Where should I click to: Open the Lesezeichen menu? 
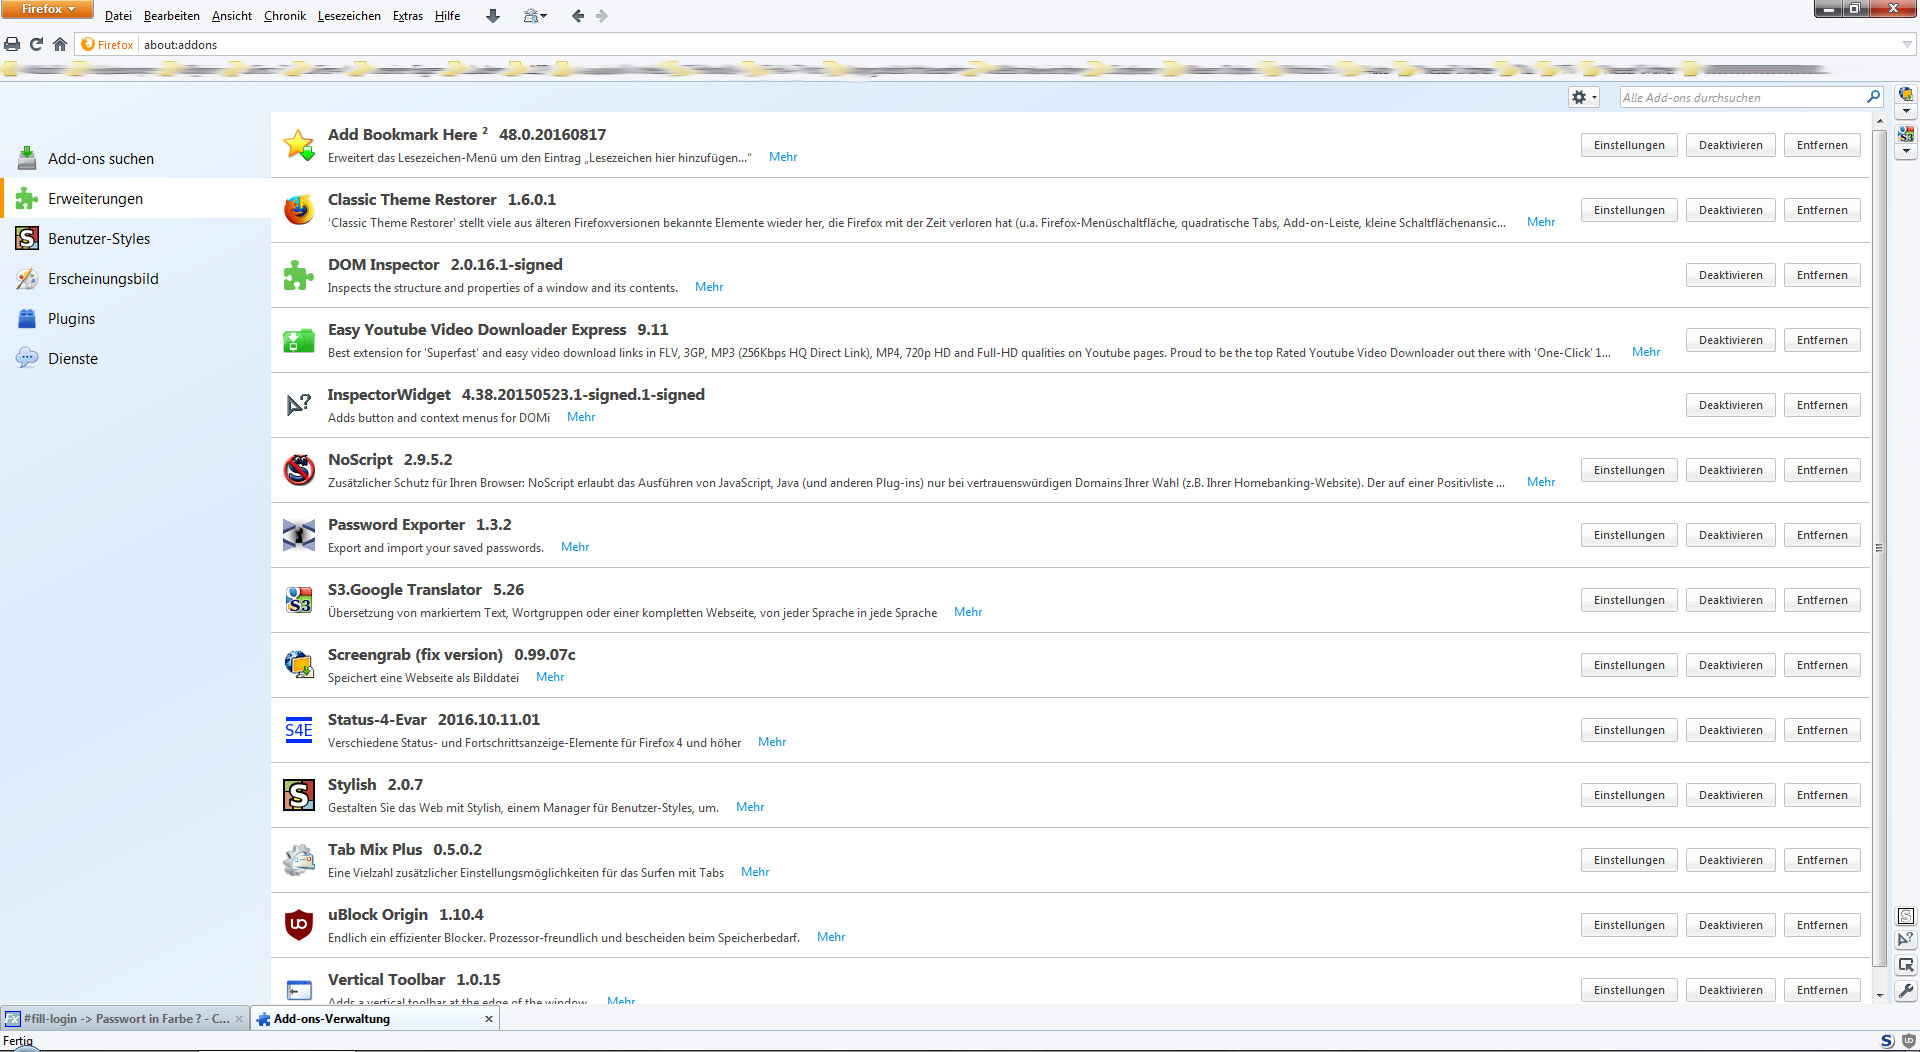[x=348, y=16]
